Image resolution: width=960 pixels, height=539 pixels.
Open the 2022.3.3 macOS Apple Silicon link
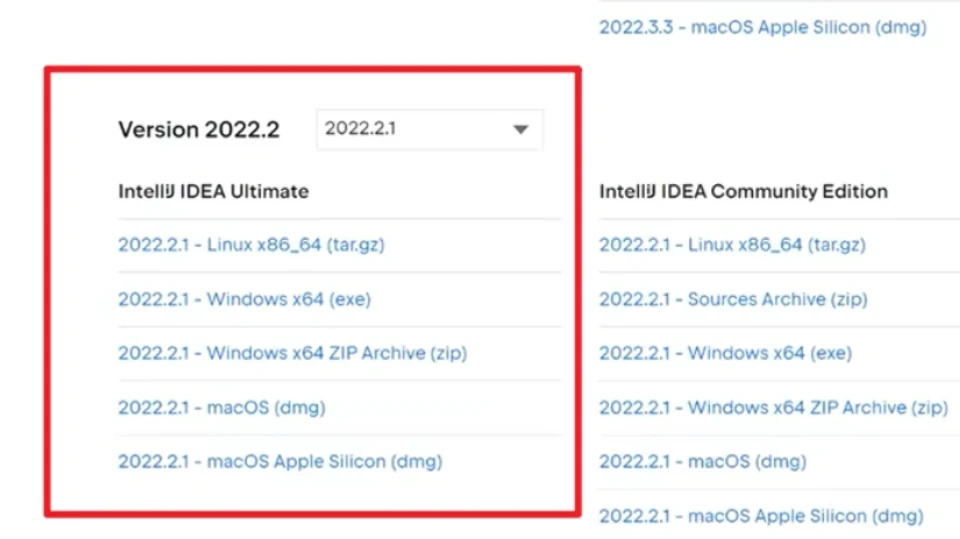point(762,27)
